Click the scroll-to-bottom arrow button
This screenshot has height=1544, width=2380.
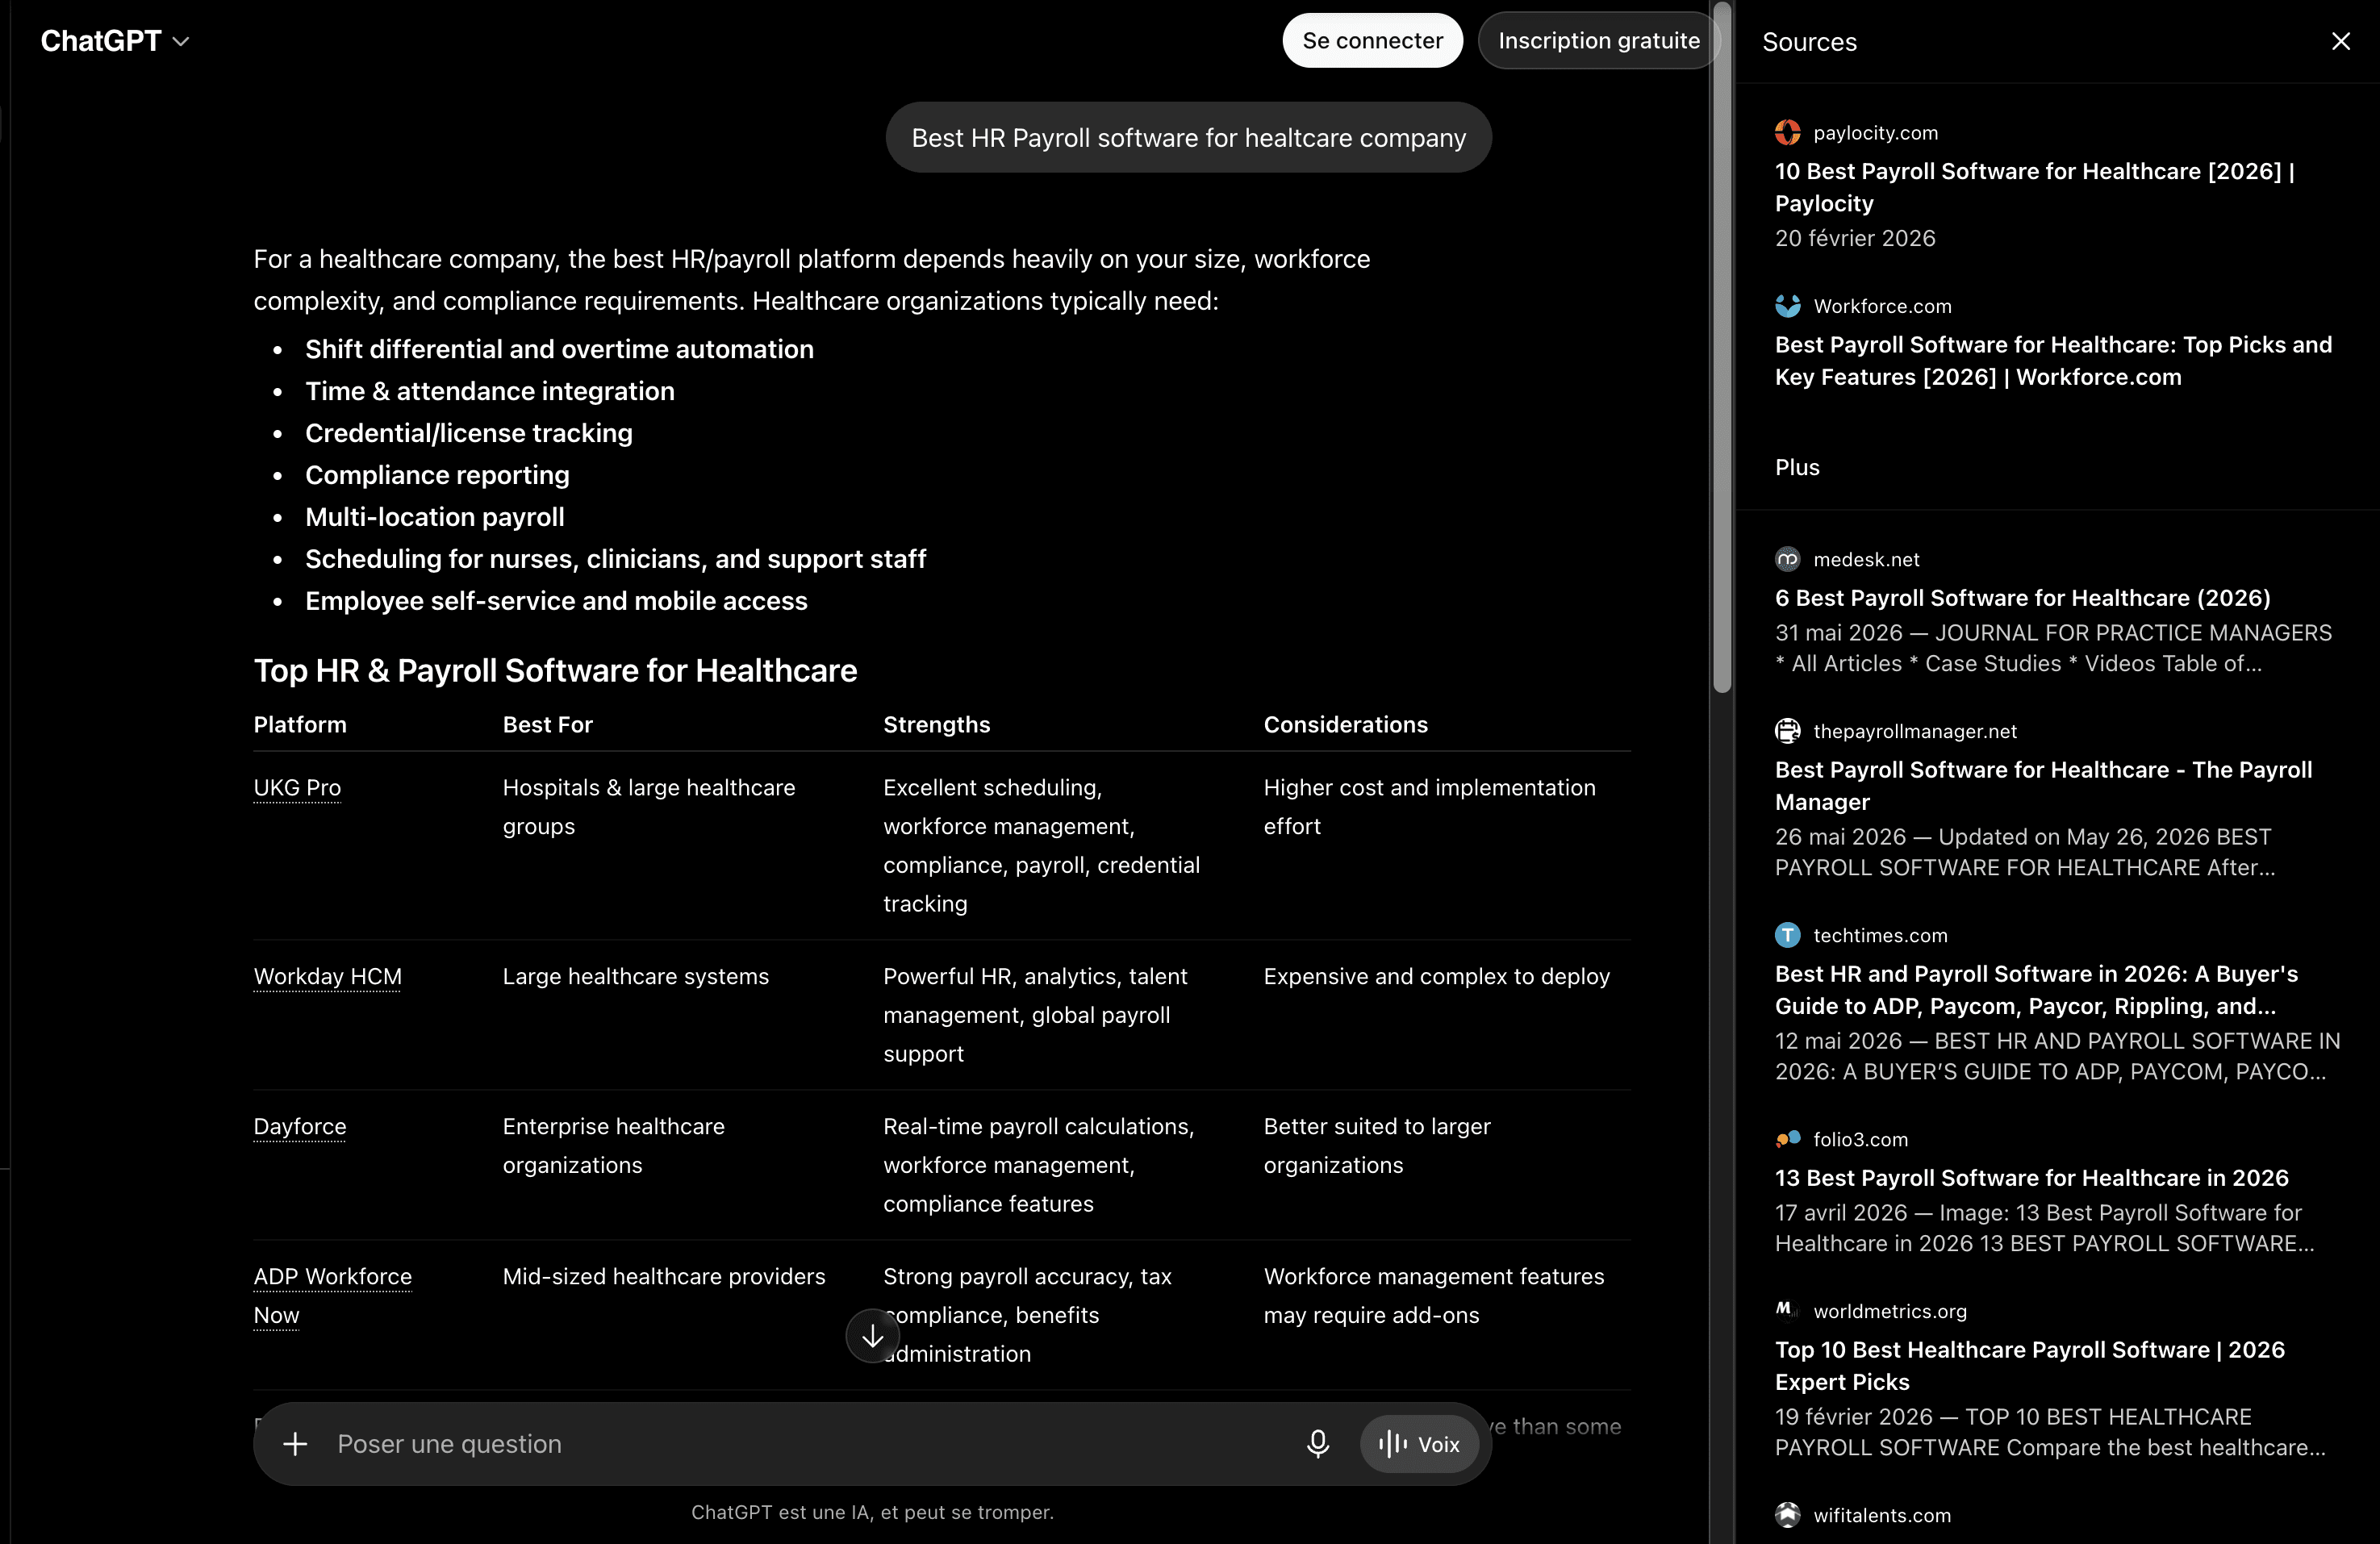pos(873,1336)
